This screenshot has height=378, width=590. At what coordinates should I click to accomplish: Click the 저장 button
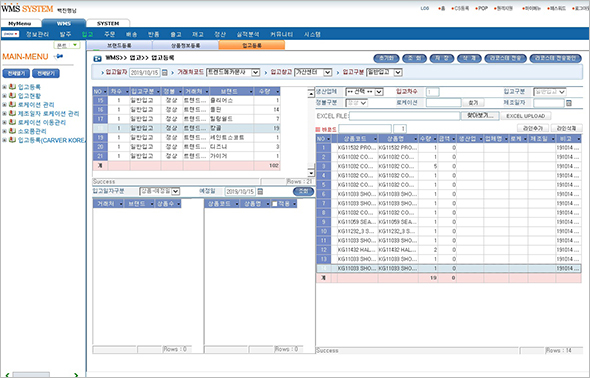point(442,58)
